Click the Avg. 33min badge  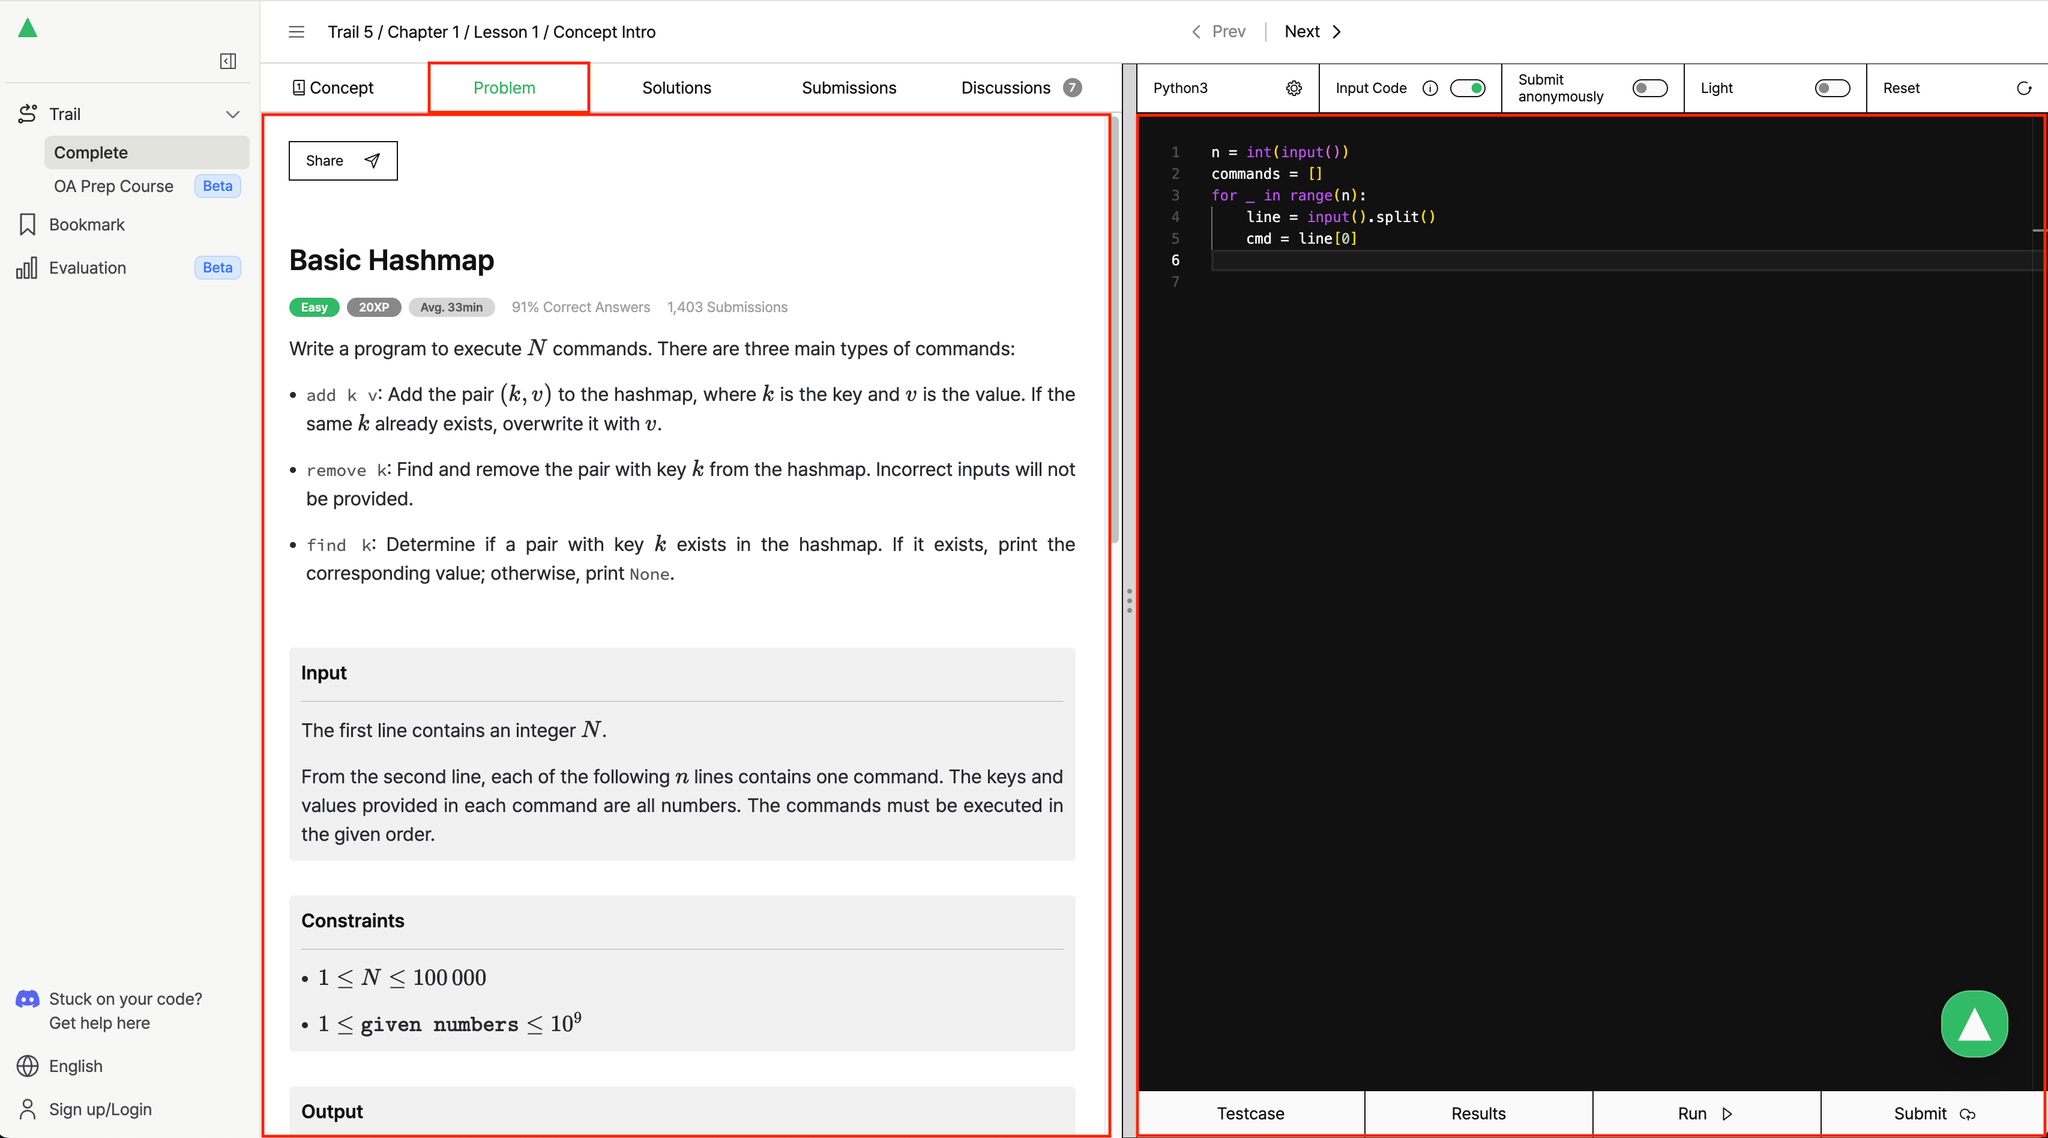tap(452, 307)
